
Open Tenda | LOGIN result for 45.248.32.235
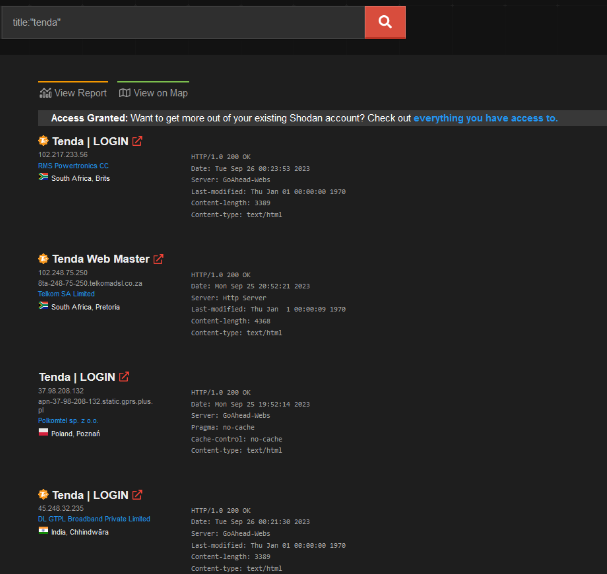90,495
